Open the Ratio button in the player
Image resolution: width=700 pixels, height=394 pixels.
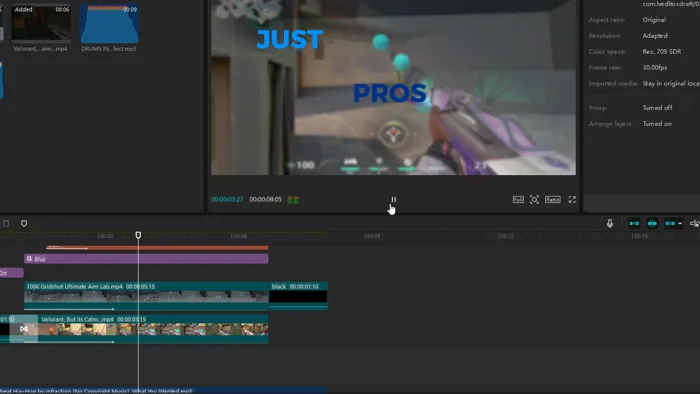coord(553,199)
